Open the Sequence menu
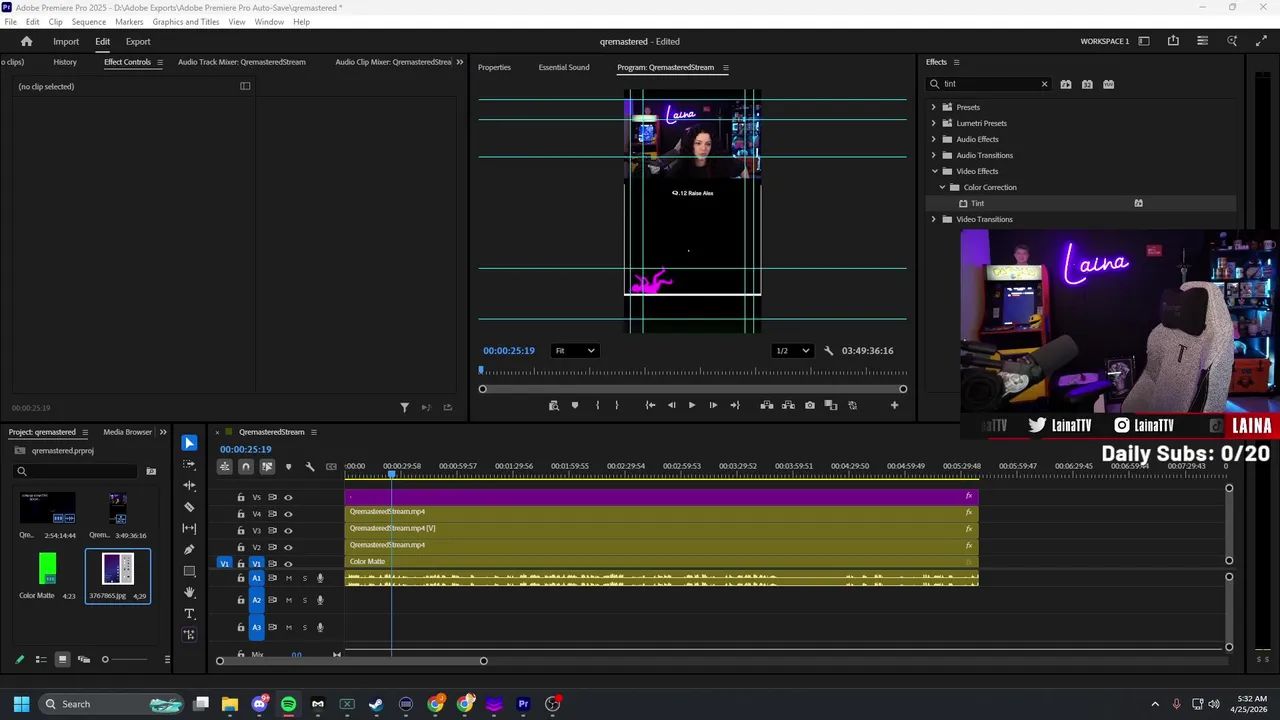 tap(88, 21)
